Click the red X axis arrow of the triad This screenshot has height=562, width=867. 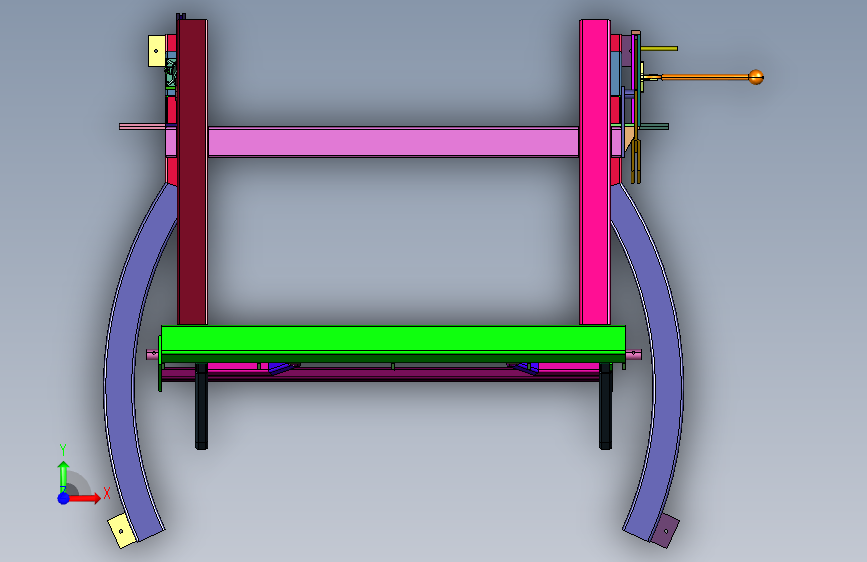(84, 498)
